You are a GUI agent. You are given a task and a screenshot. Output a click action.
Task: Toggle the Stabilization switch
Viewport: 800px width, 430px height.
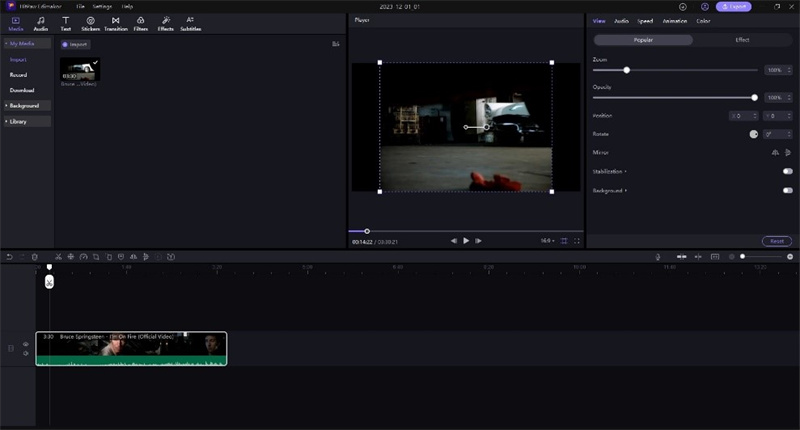tap(788, 171)
